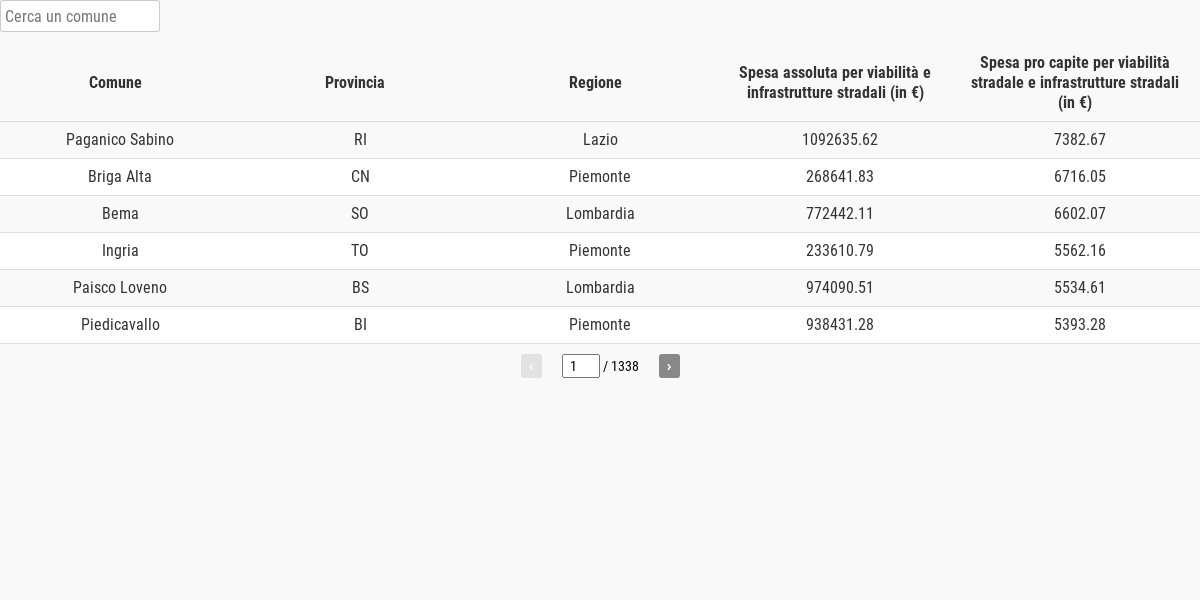The width and height of the screenshot is (1200, 600).
Task: Select the Paganico Sabino row
Action: click(600, 140)
